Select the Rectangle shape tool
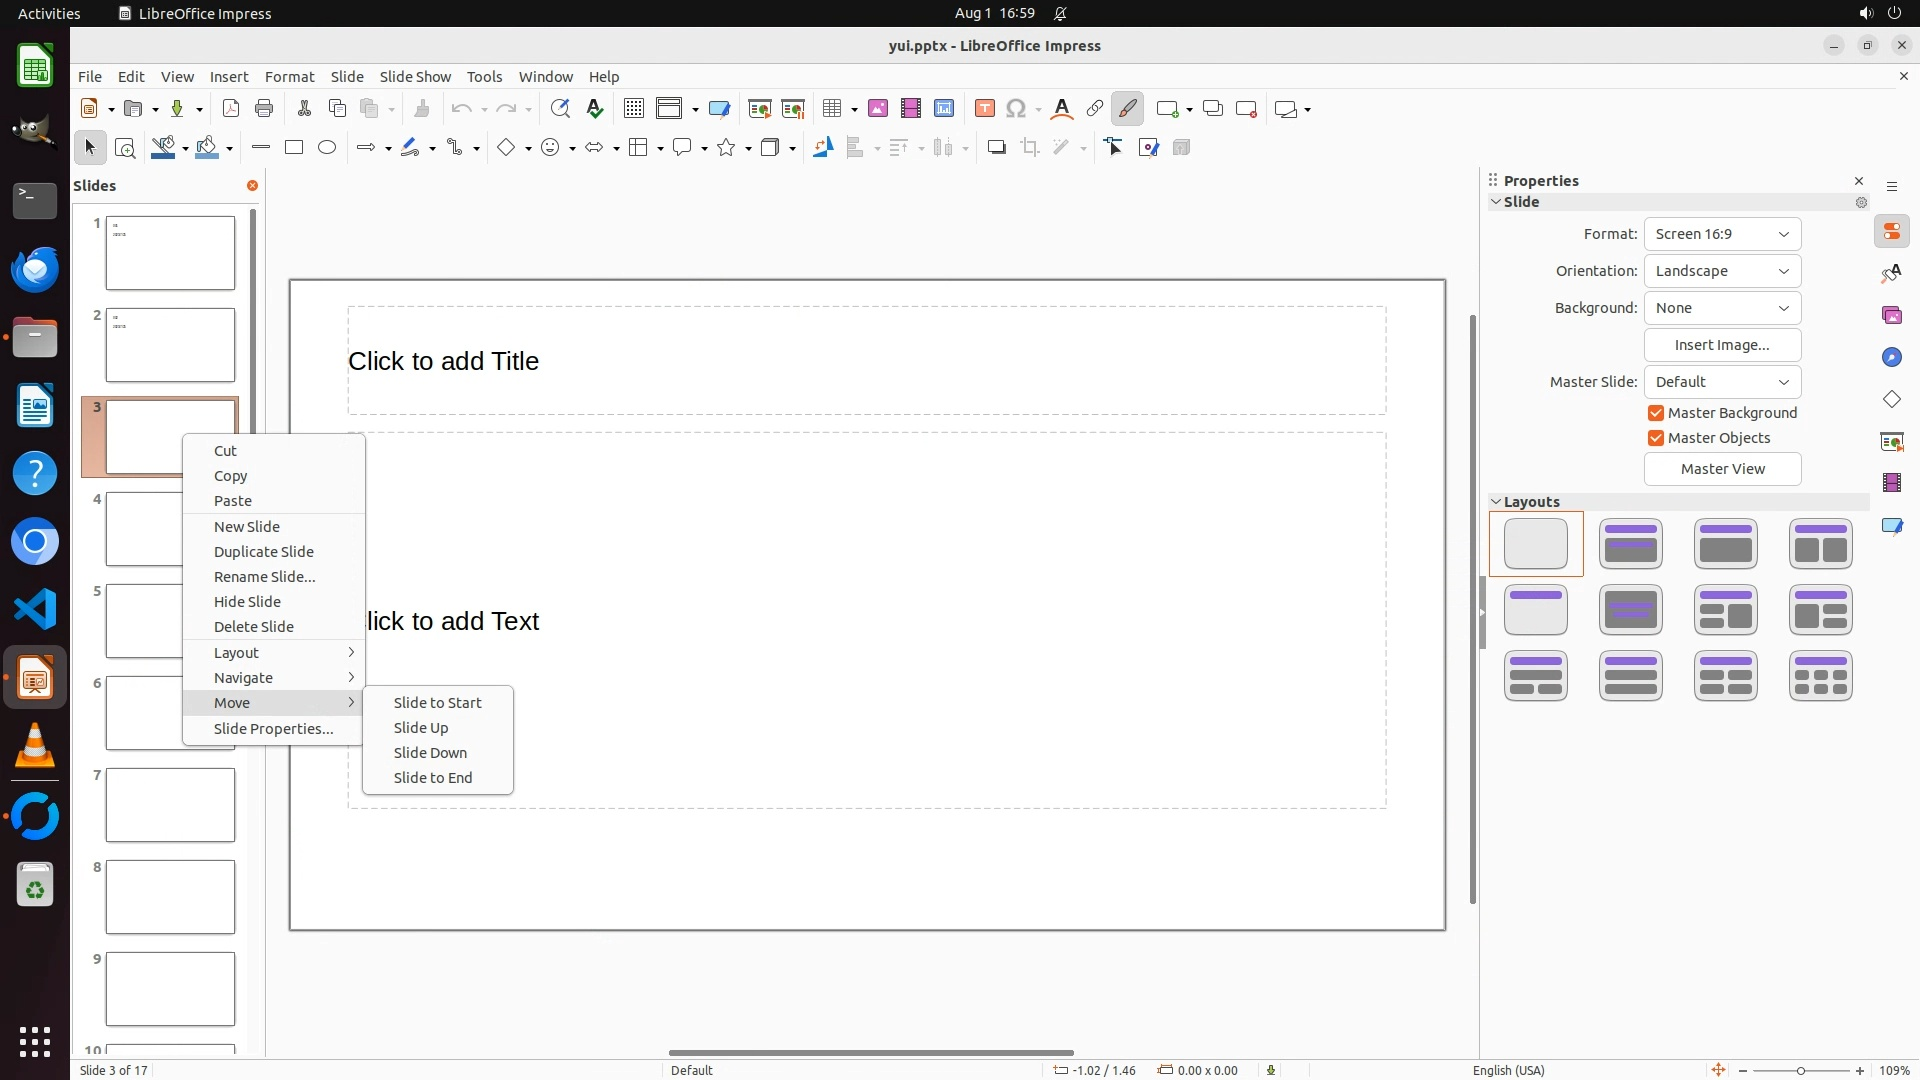Image resolution: width=1920 pixels, height=1080 pixels. coord(294,148)
